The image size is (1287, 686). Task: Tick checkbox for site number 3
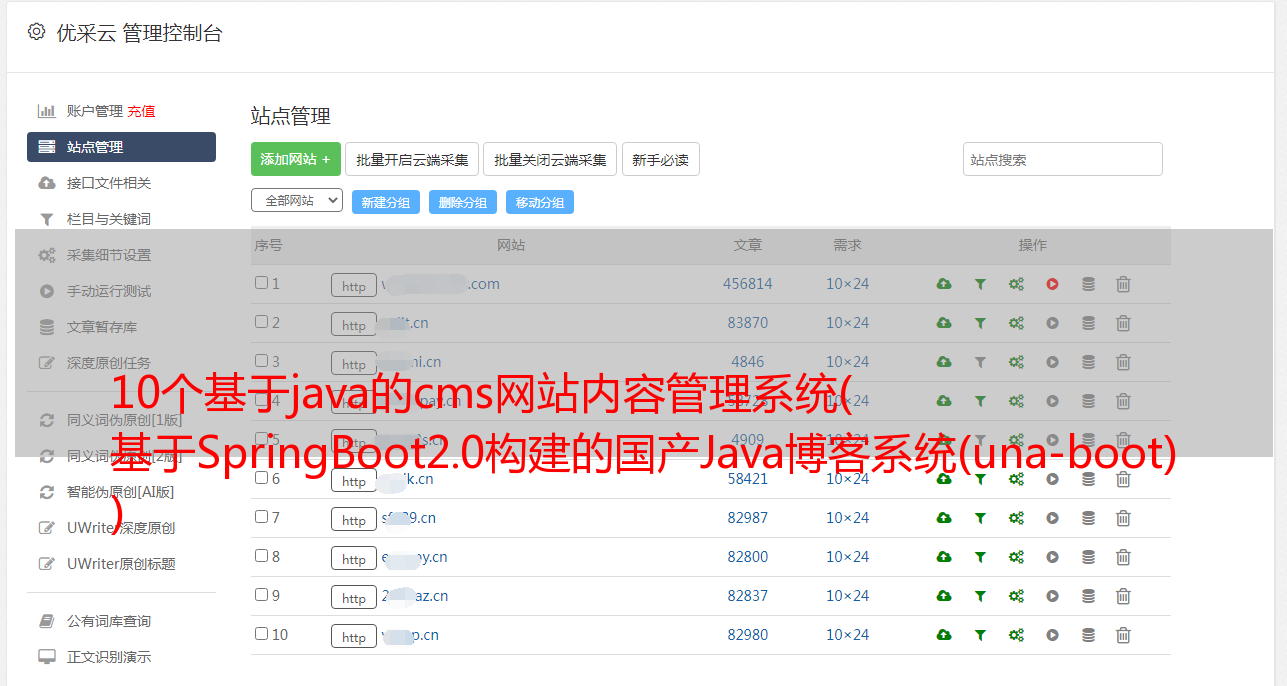coord(261,361)
